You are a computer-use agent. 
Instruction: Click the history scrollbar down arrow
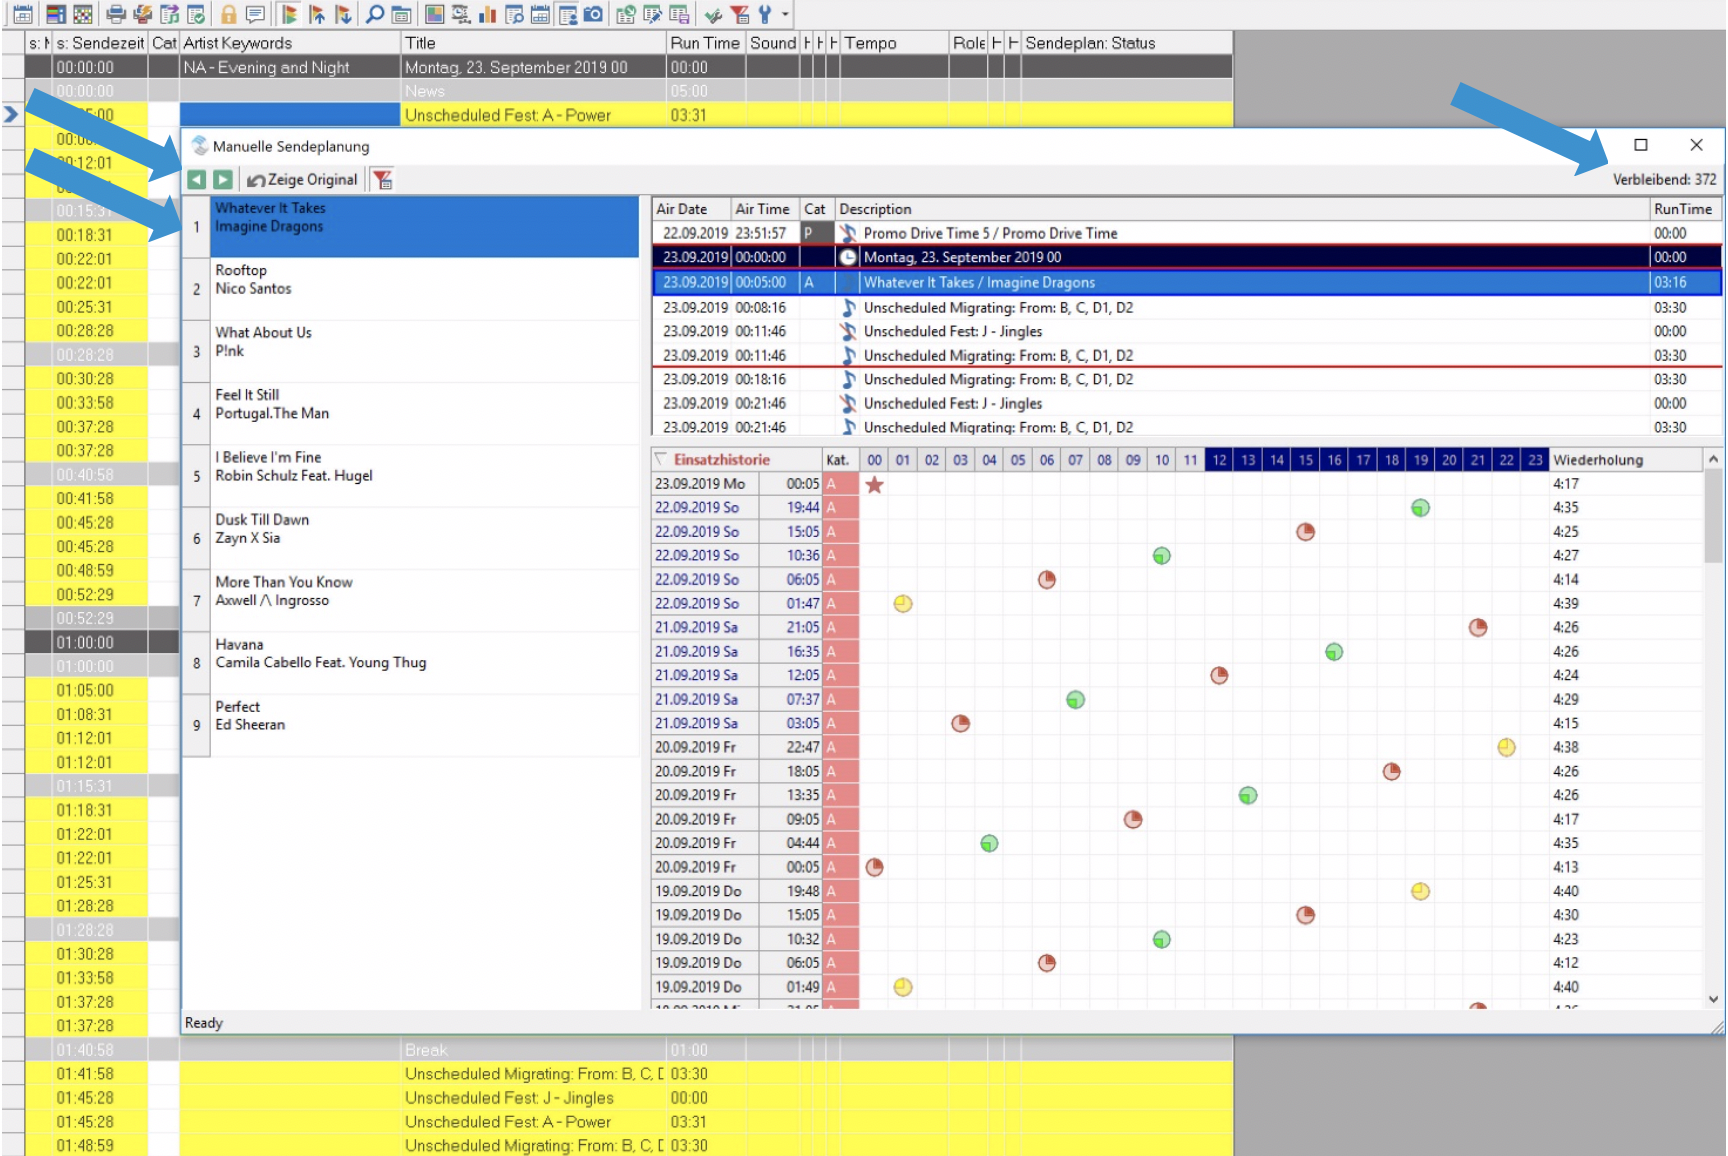[1713, 999]
